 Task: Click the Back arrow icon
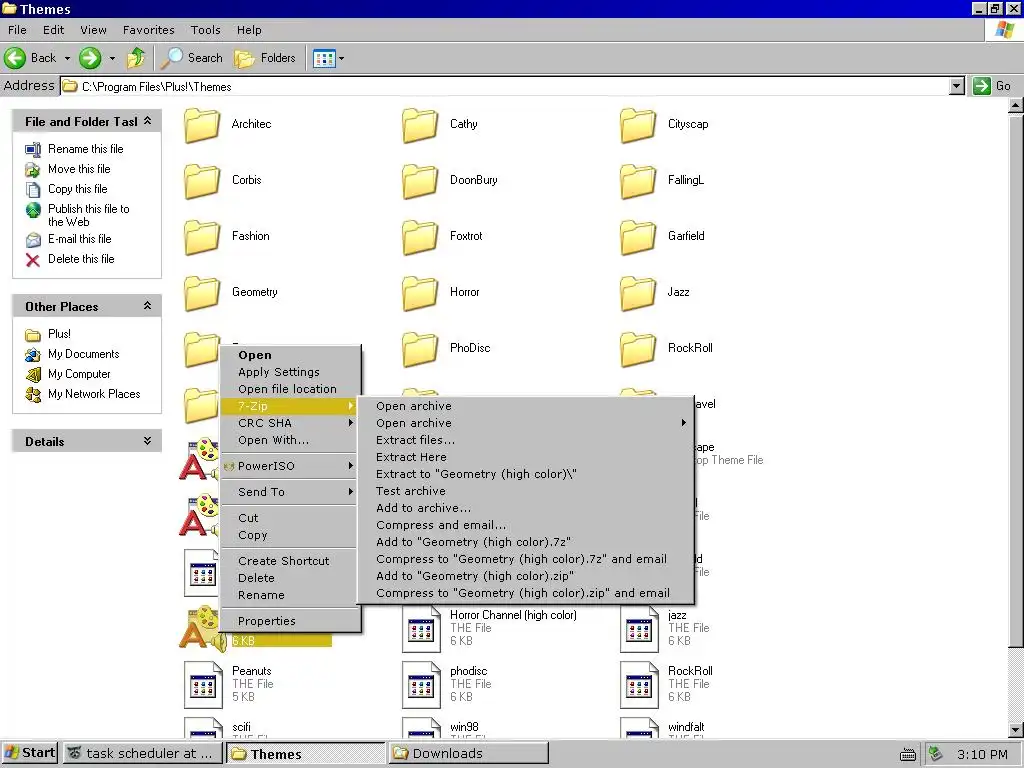click(15, 58)
